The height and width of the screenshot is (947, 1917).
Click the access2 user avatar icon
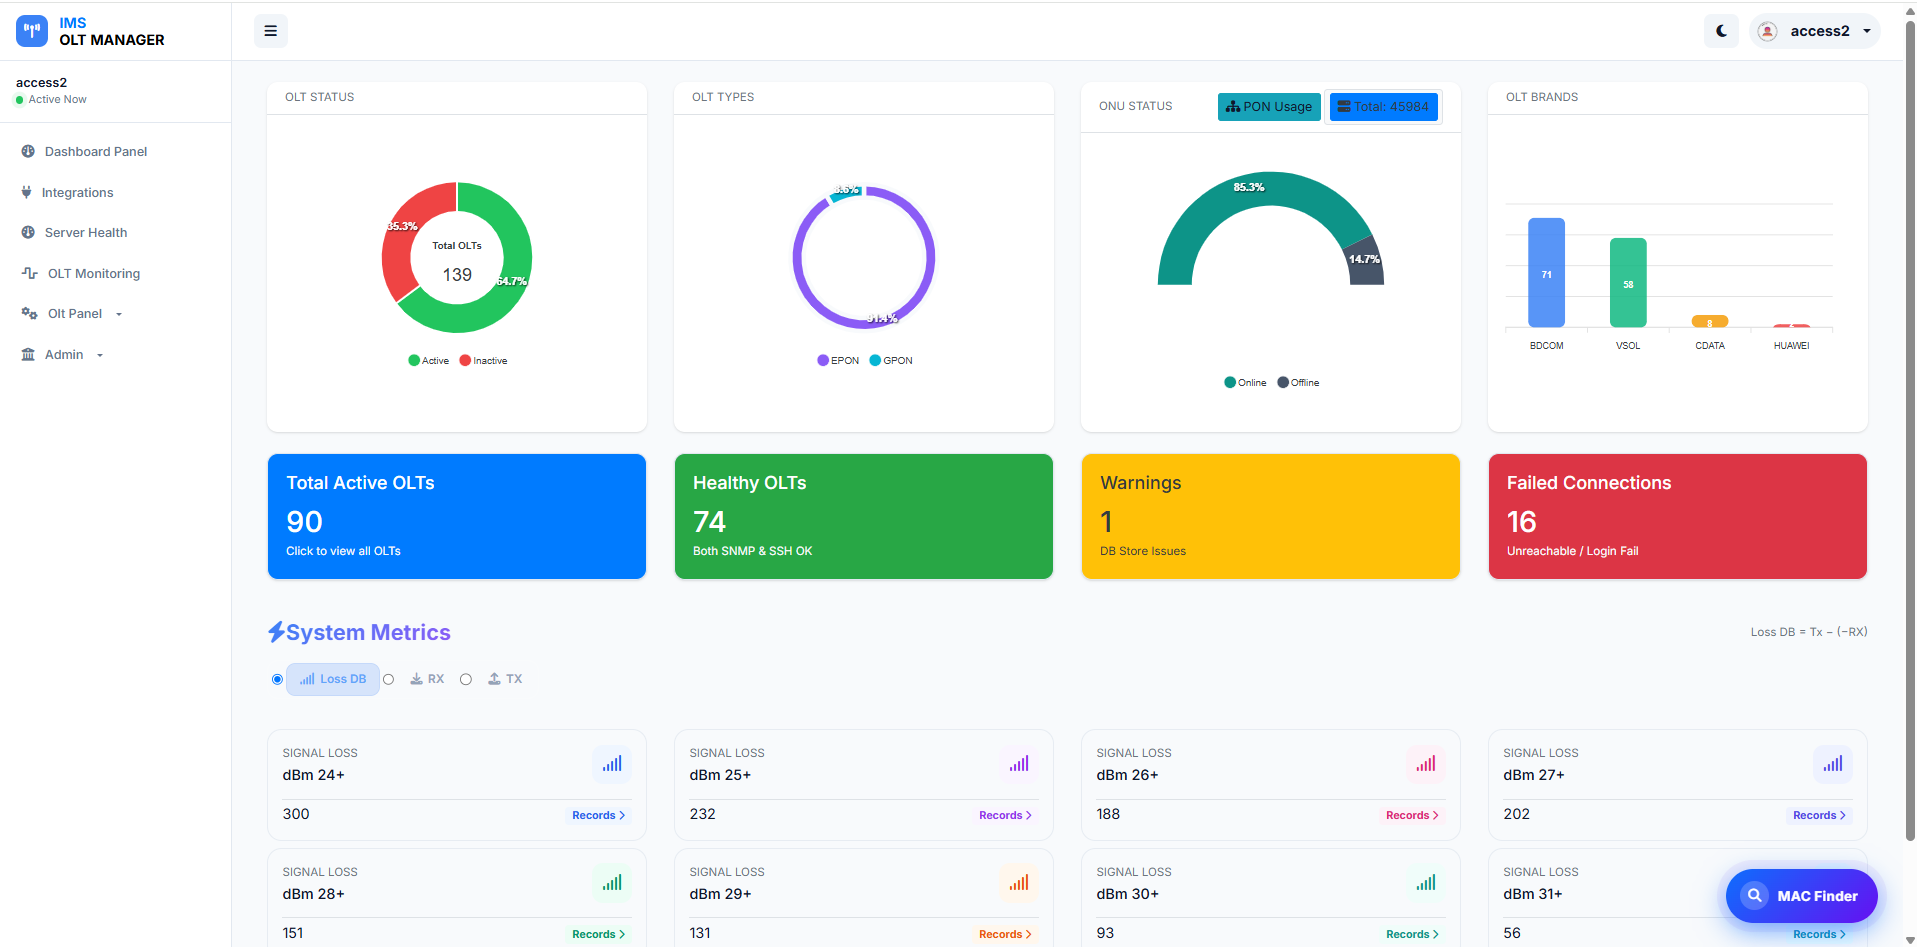(1767, 31)
